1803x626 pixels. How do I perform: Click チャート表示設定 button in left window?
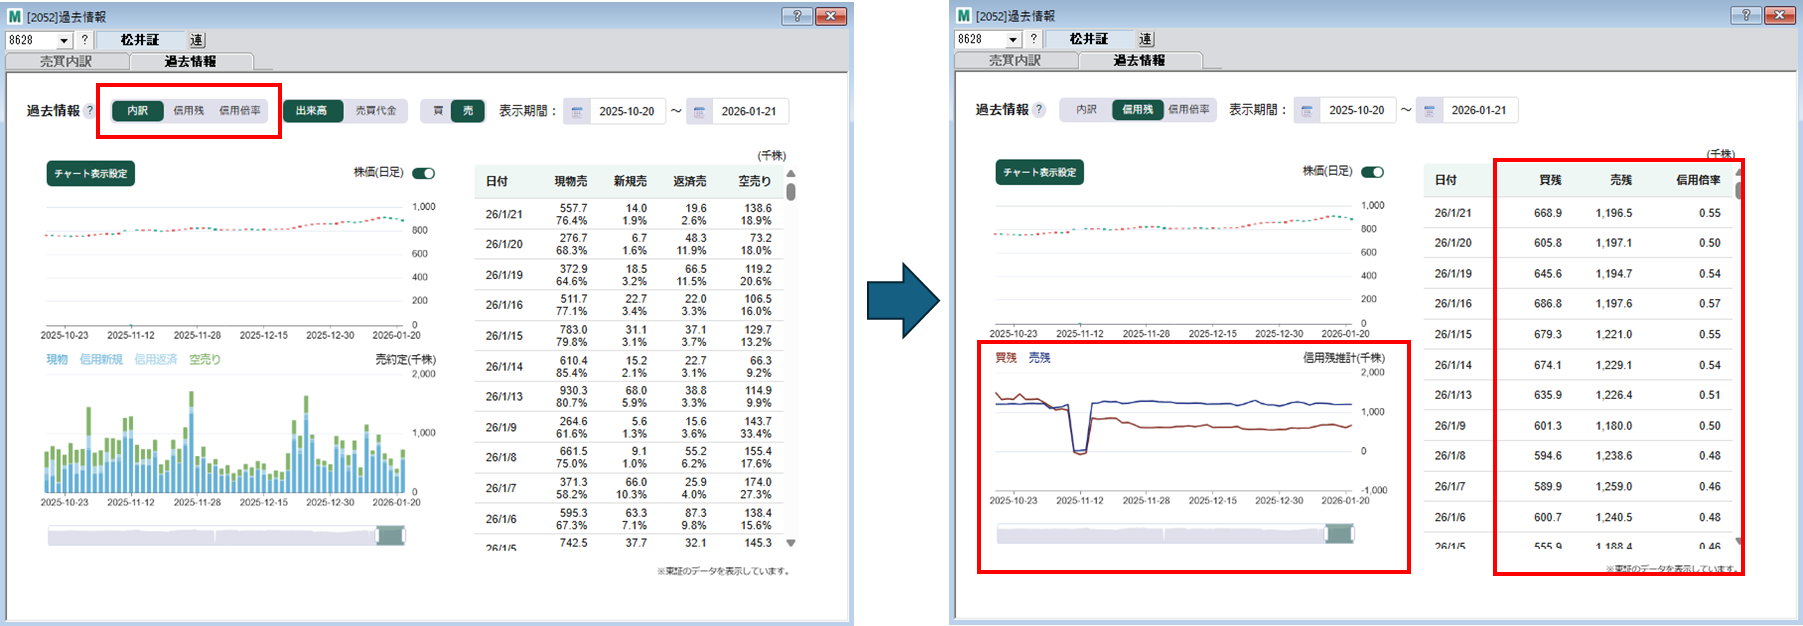click(x=91, y=174)
